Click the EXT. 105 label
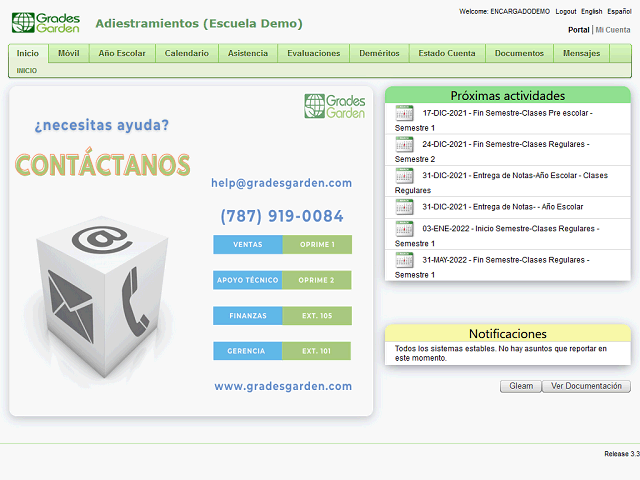 pos(317,316)
